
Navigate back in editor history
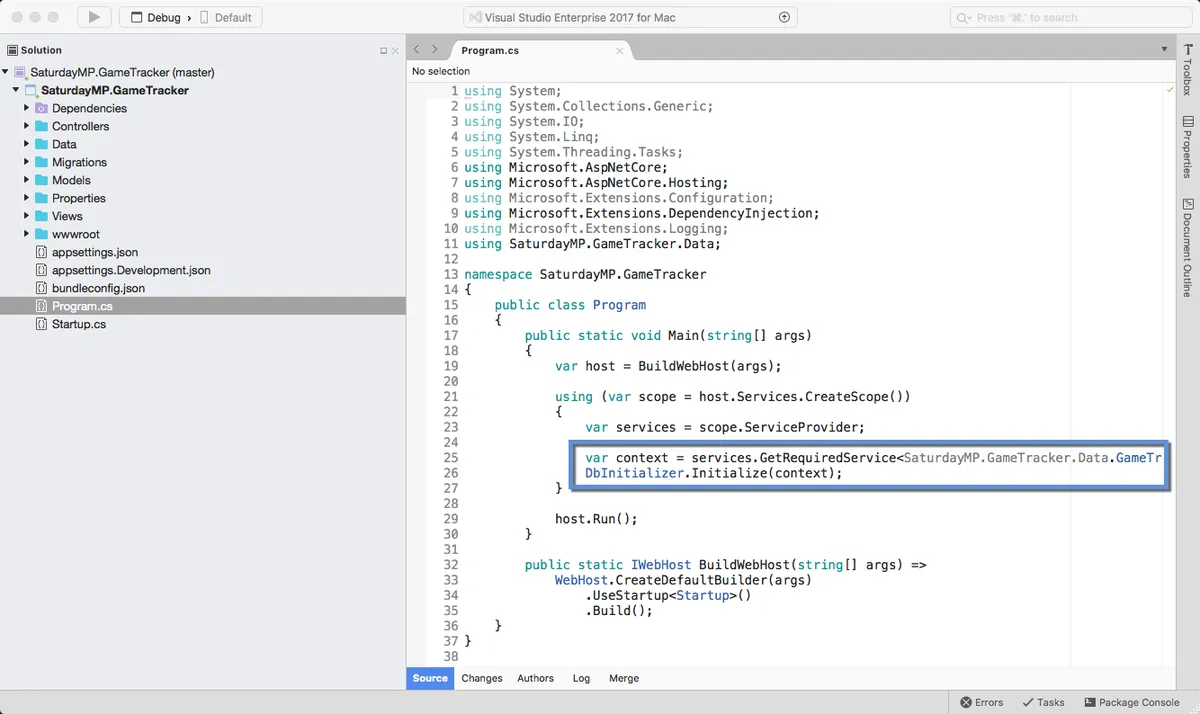(417, 49)
